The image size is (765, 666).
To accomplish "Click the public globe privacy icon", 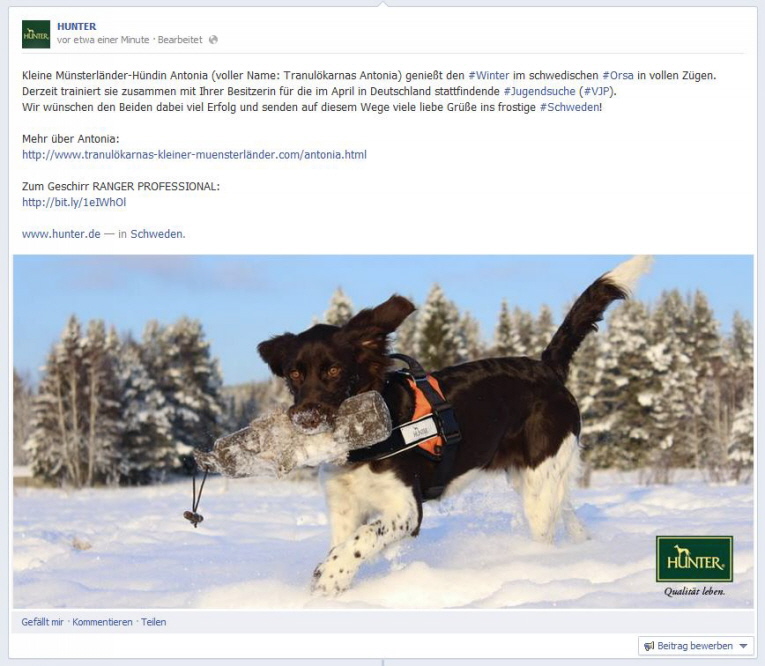I will point(213,40).
